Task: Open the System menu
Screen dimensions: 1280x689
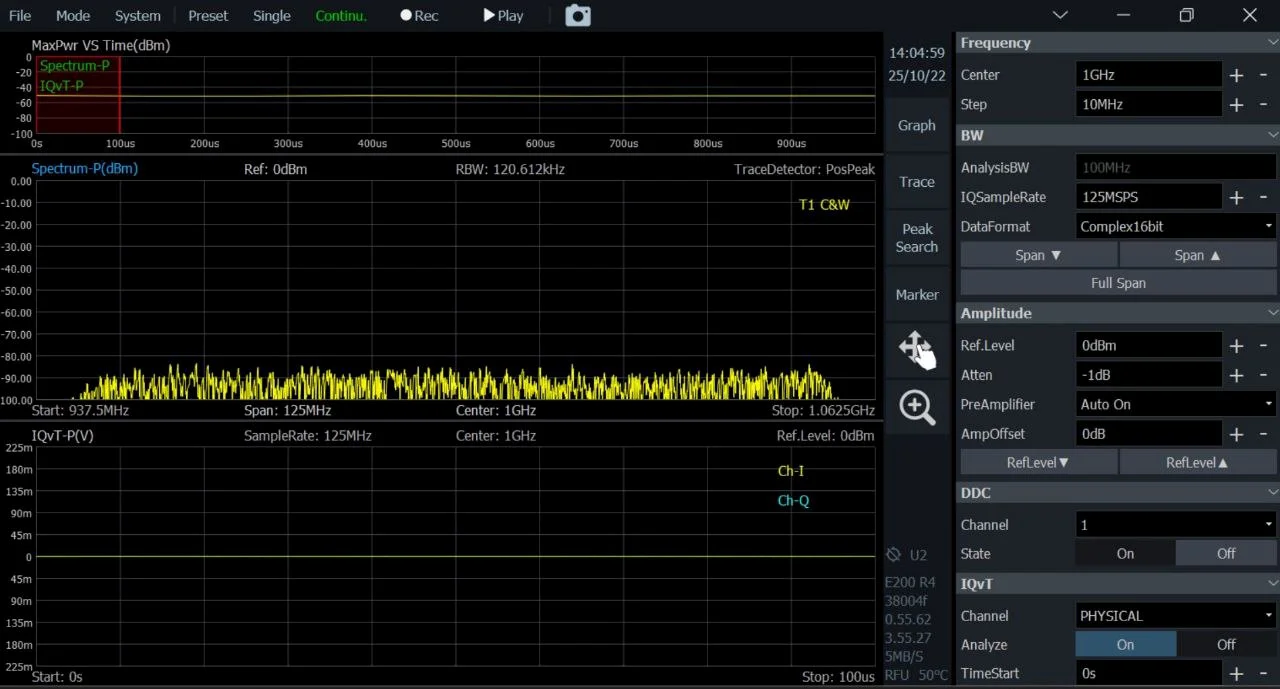Action: (x=137, y=15)
